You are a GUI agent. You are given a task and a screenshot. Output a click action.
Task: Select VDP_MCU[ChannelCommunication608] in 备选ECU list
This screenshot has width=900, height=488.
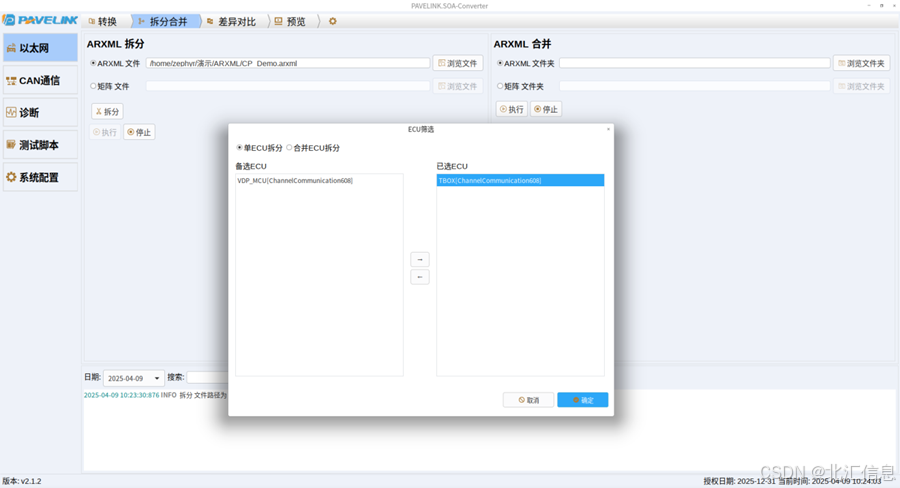319,180
